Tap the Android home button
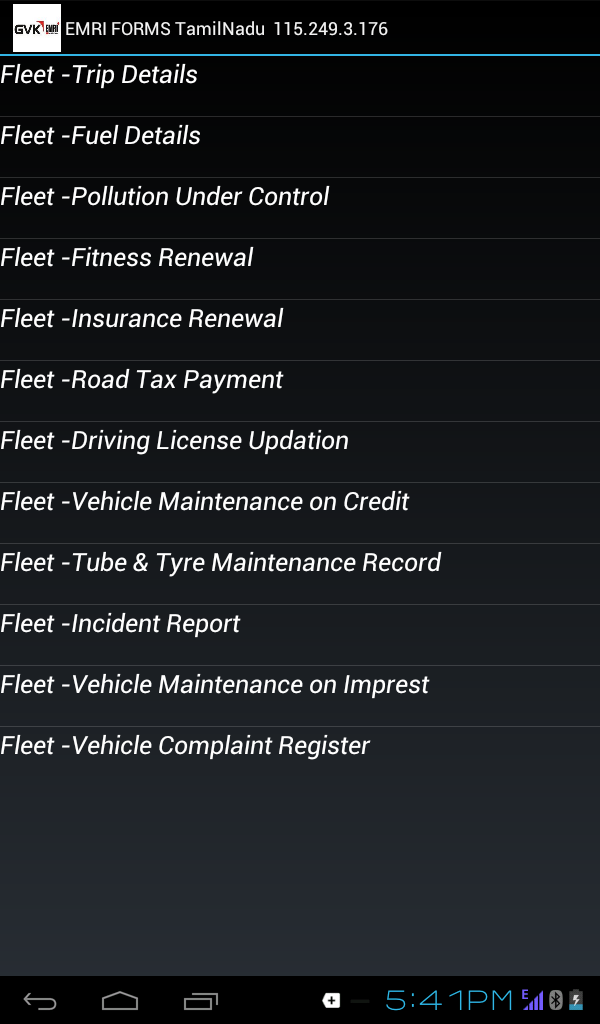 (120, 1000)
